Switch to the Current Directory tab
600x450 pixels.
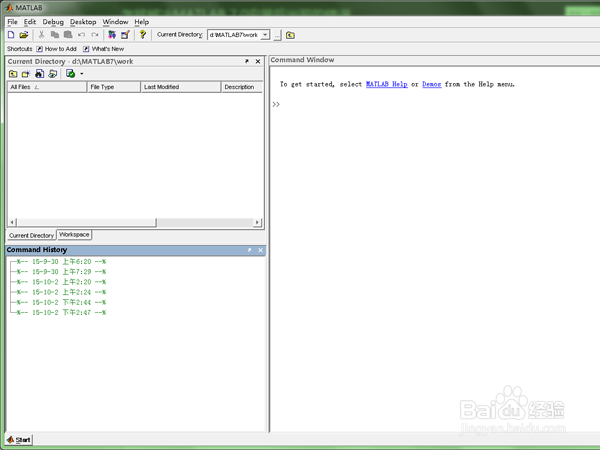31,235
